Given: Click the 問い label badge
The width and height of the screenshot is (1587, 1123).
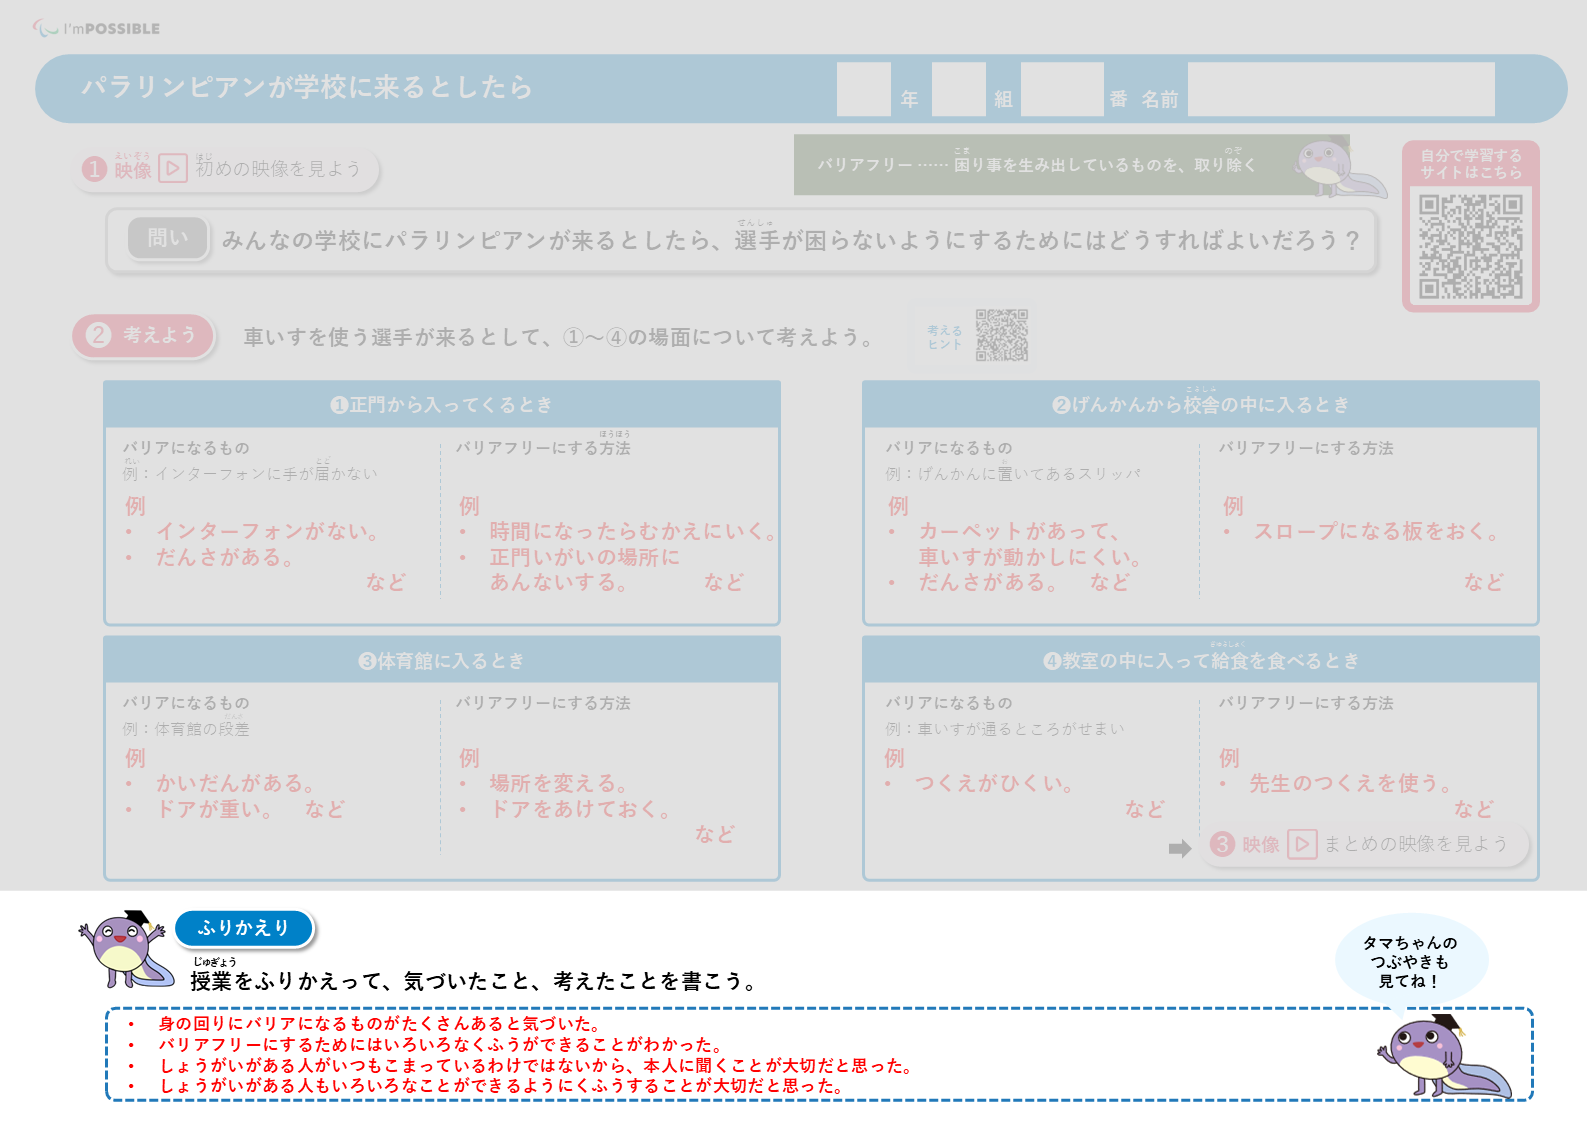Looking at the screenshot, I should 168,238.
